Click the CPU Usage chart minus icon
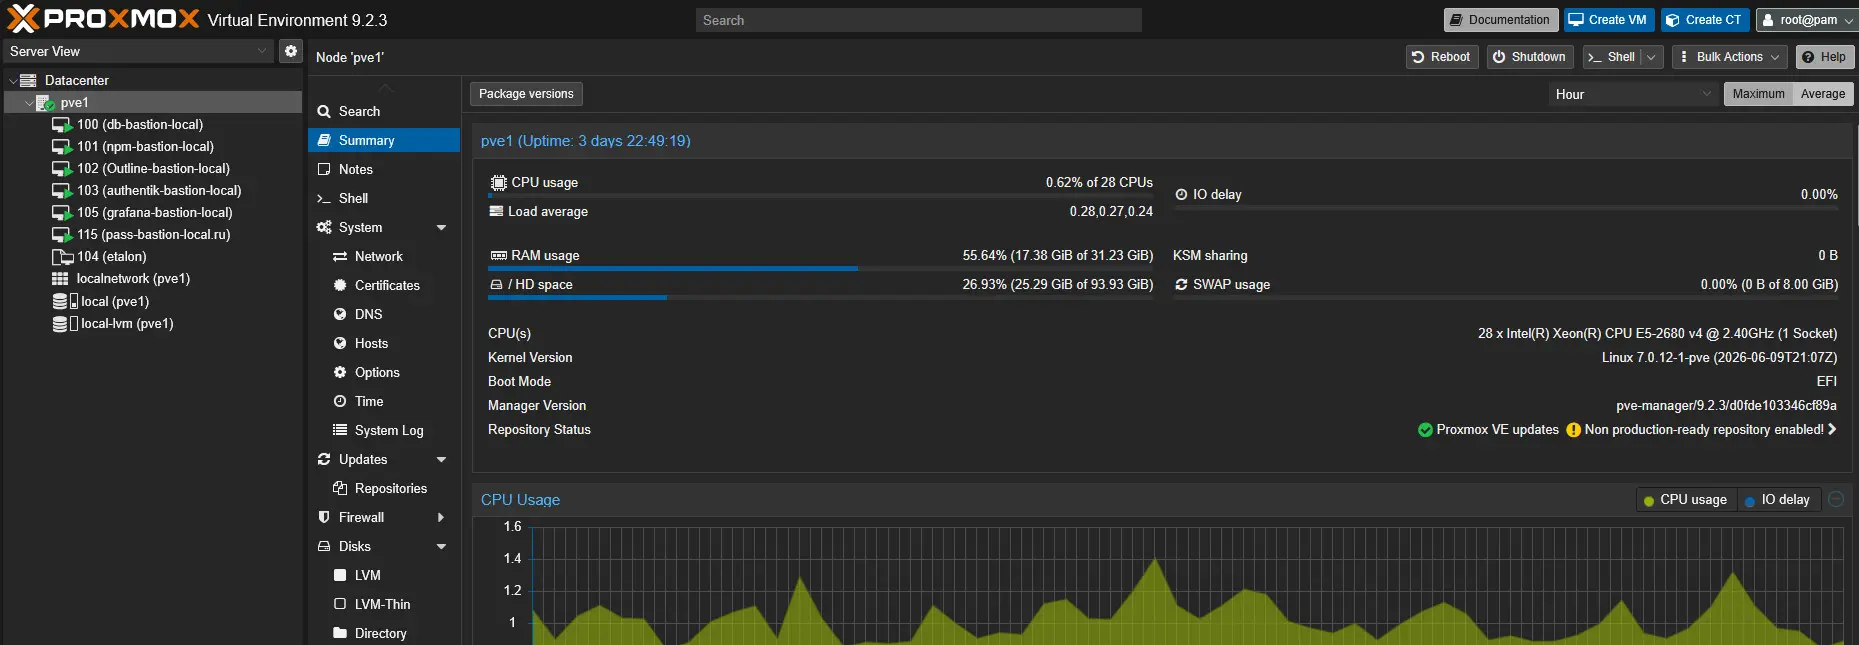This screenshot has height=645, width=1859. 1836,499
